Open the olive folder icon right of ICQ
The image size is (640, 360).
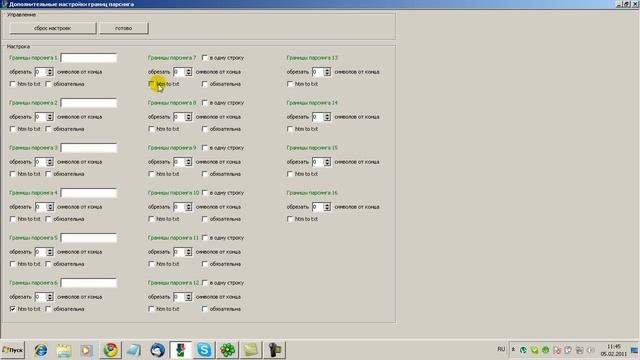251,350
